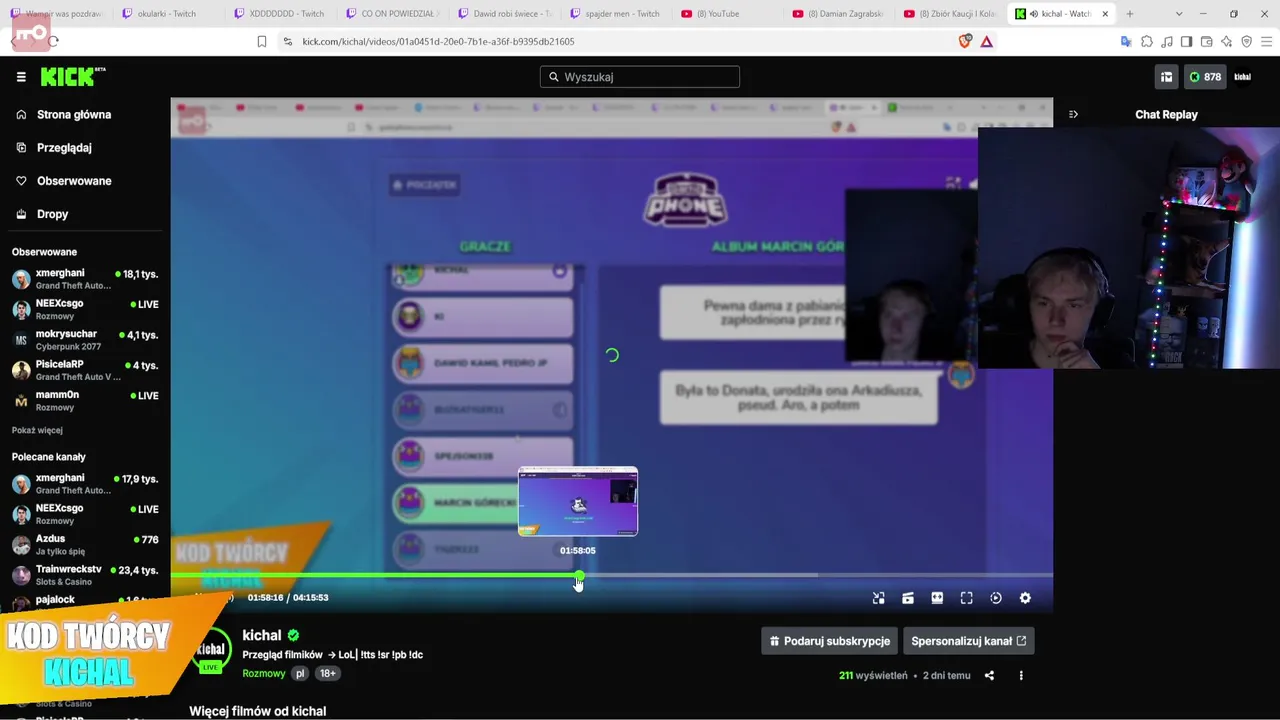The height and width of the screenshot is (720, 1280).
Task: Switch to the XDDDDDDD - Twitch tab
Action: pos(280,14)
